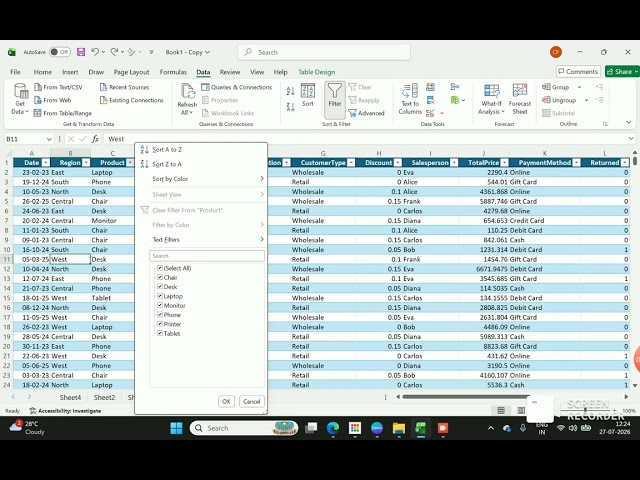The height and width of the screenshot is (480, 640).
Task: Uncheck Chair in filter list
Action: pos(160,278)
